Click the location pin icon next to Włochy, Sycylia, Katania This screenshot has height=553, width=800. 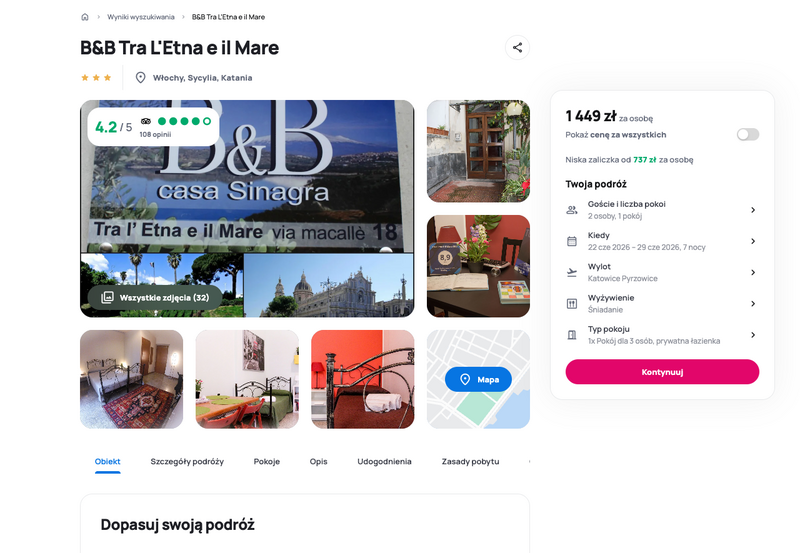point(140,78)
